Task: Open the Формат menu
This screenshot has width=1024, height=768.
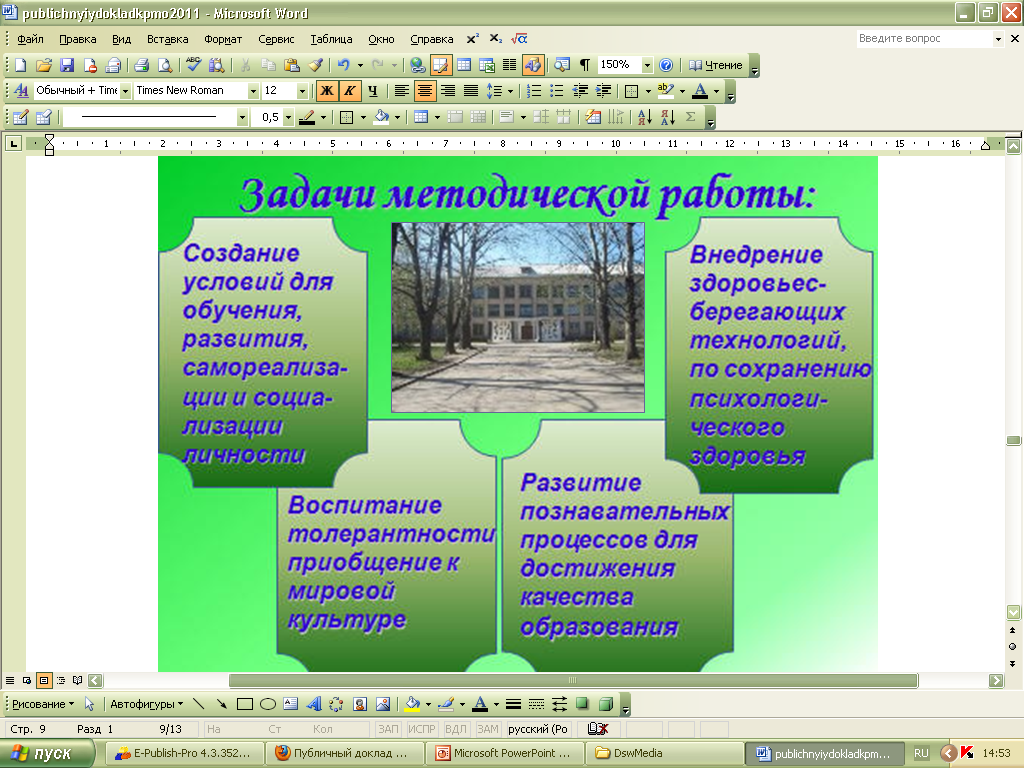Action: coord(223,39)
